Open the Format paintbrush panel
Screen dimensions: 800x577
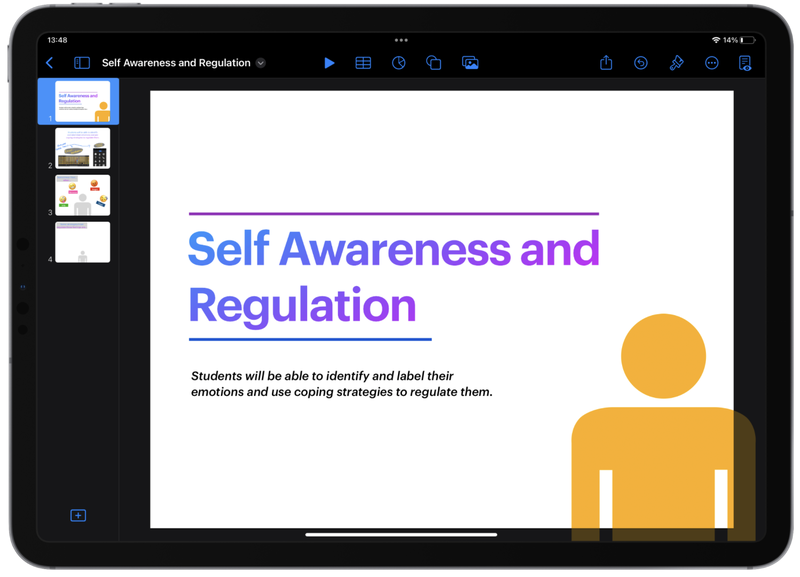coord(676,63)
